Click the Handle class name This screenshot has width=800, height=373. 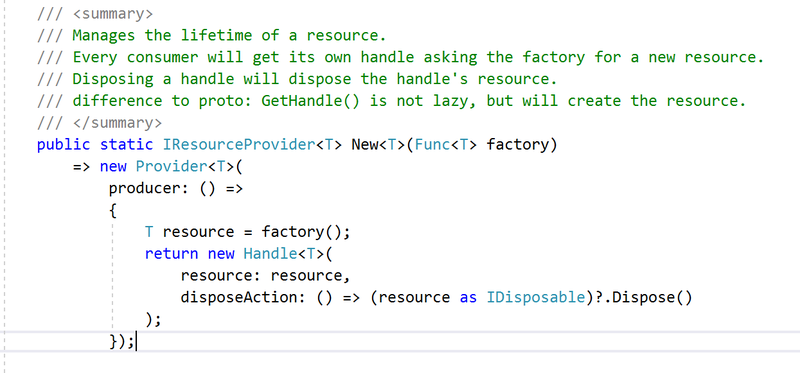(270, 254)
